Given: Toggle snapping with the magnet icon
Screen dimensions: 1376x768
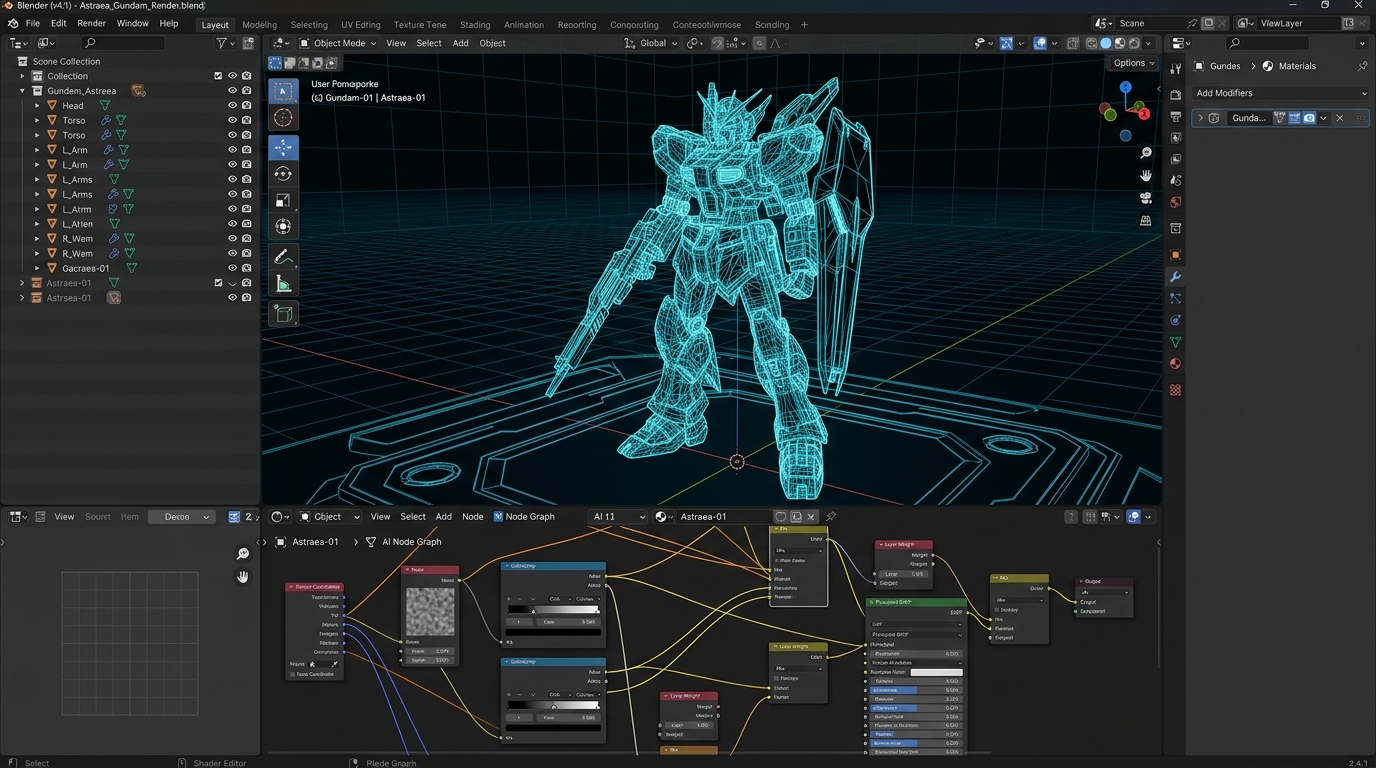Looking at the screenshot, I should pyautogui.click(x=717, y=43).
